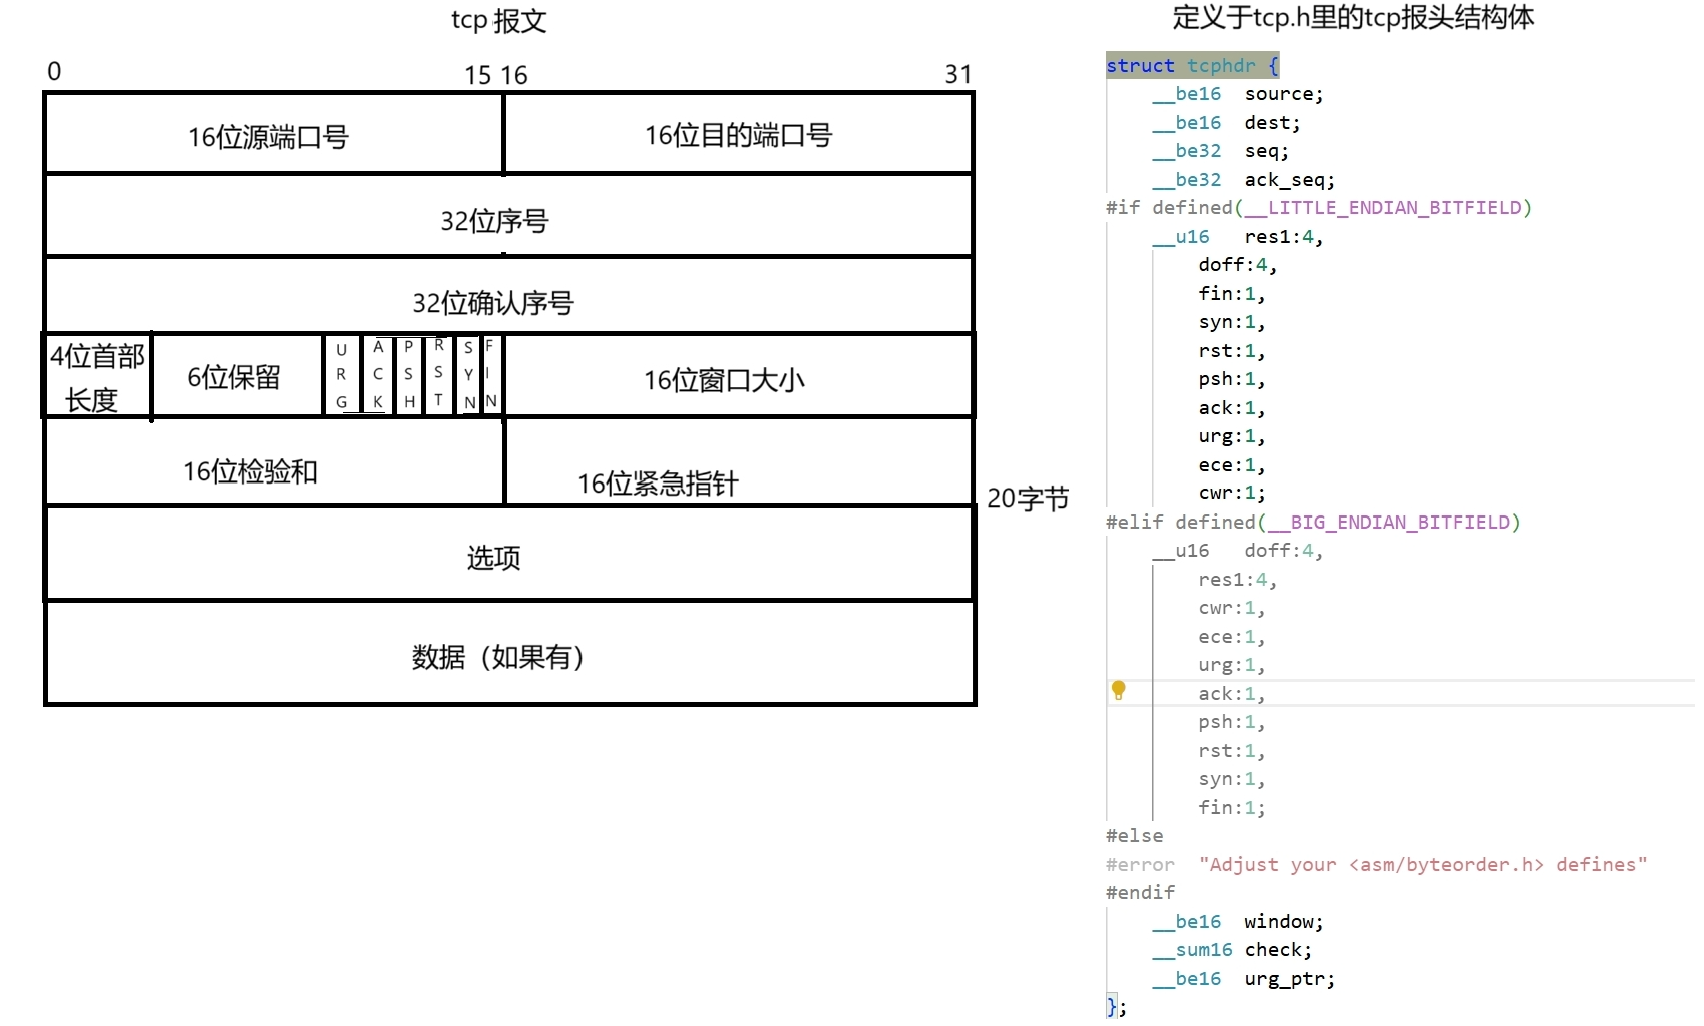Click the '__u16 res1:4,' little-endian line
The image size is (1704, 1026).
point(1238,237)
